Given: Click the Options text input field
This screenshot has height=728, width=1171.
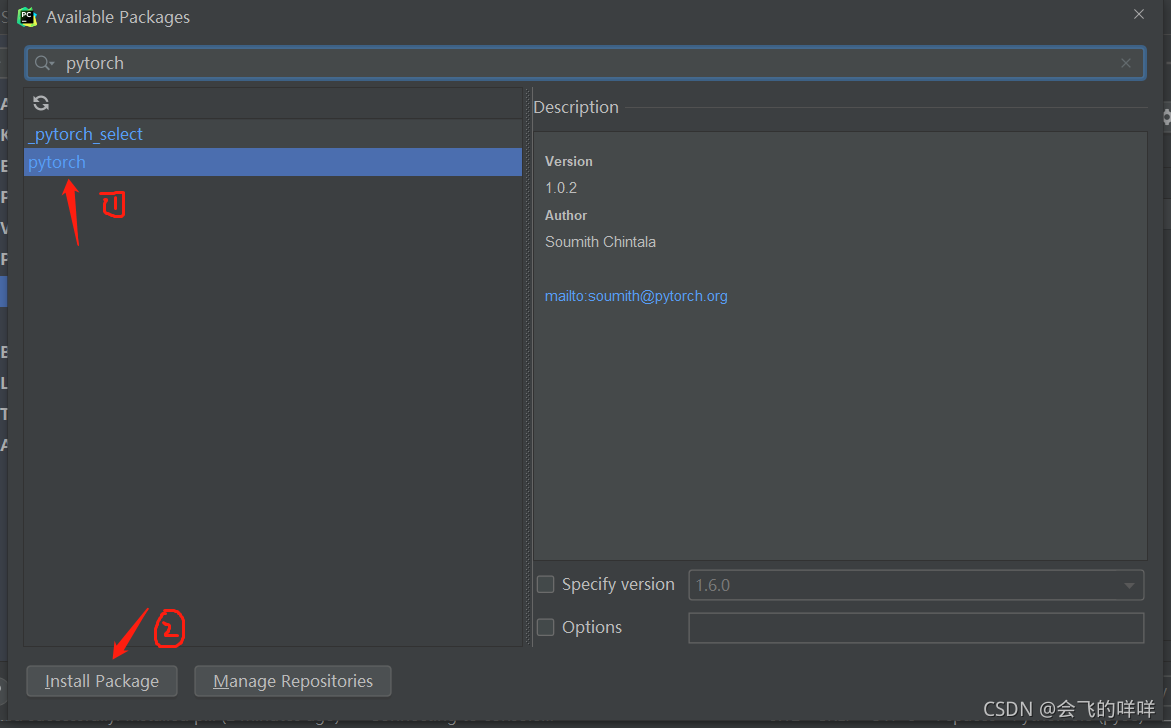Looking at the screenshot, I should [x=916, y=628].
